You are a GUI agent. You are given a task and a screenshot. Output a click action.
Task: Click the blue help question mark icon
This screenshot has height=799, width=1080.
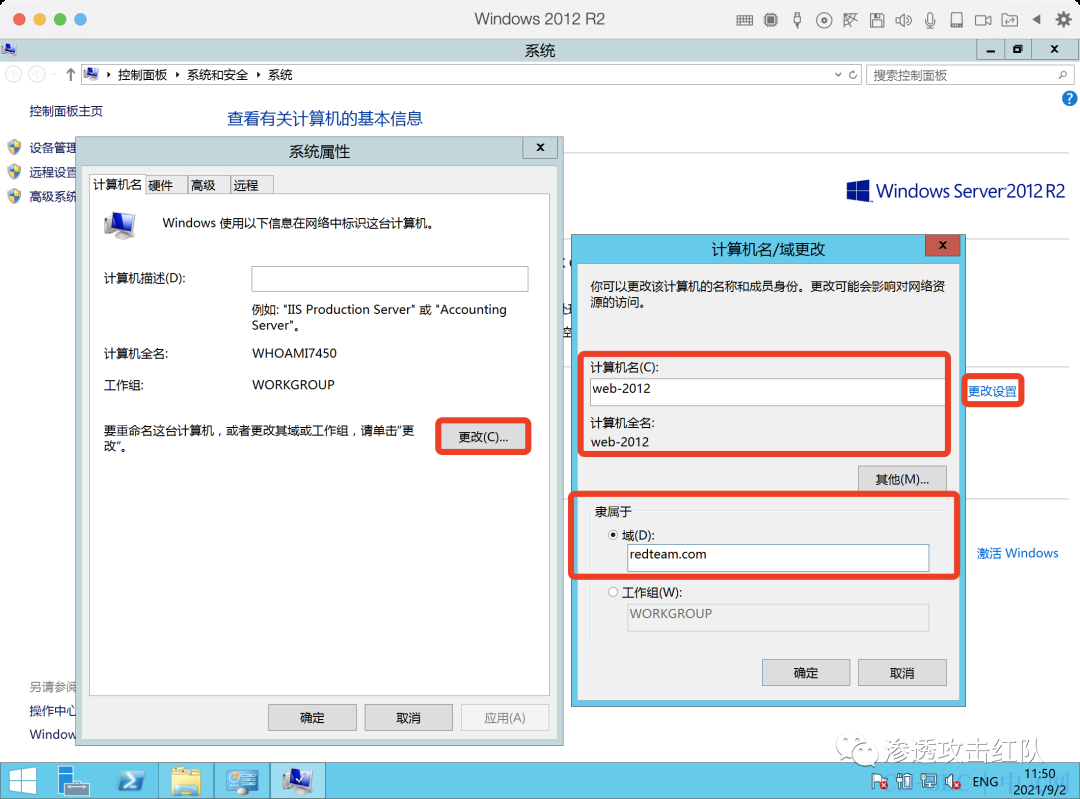(1069, 98)
